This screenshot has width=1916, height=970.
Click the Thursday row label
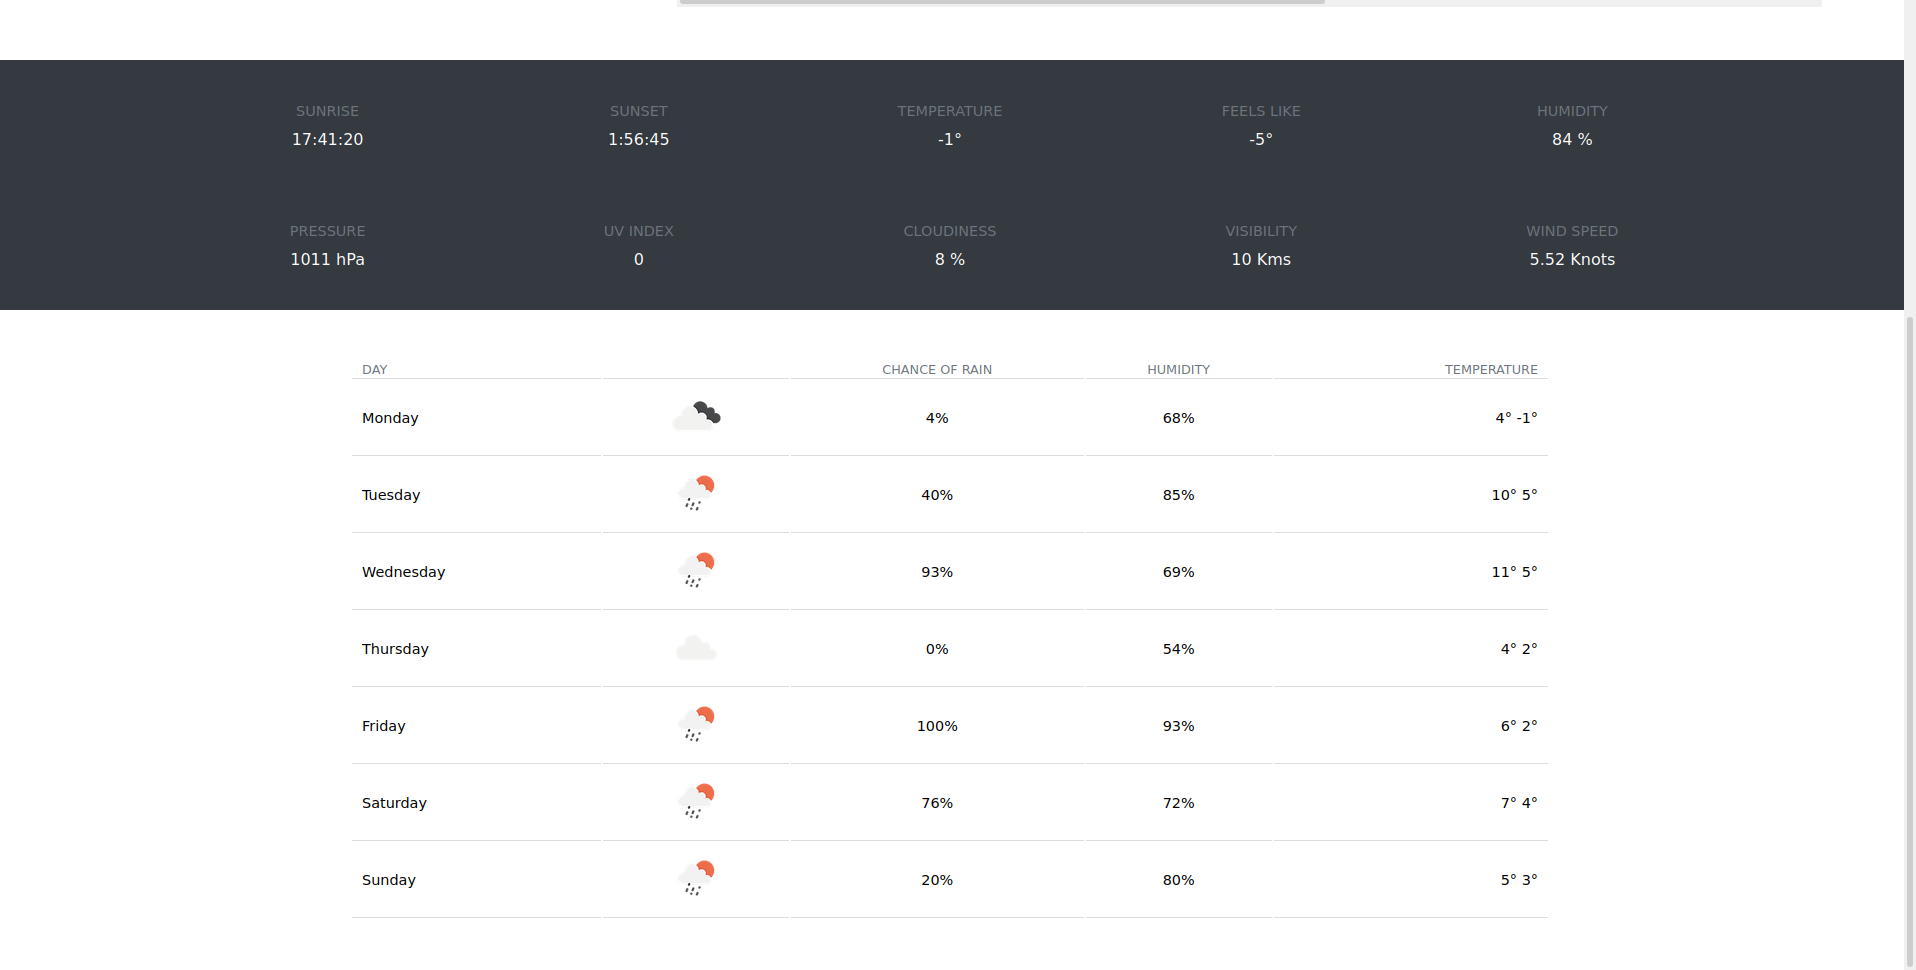(395, 649)
